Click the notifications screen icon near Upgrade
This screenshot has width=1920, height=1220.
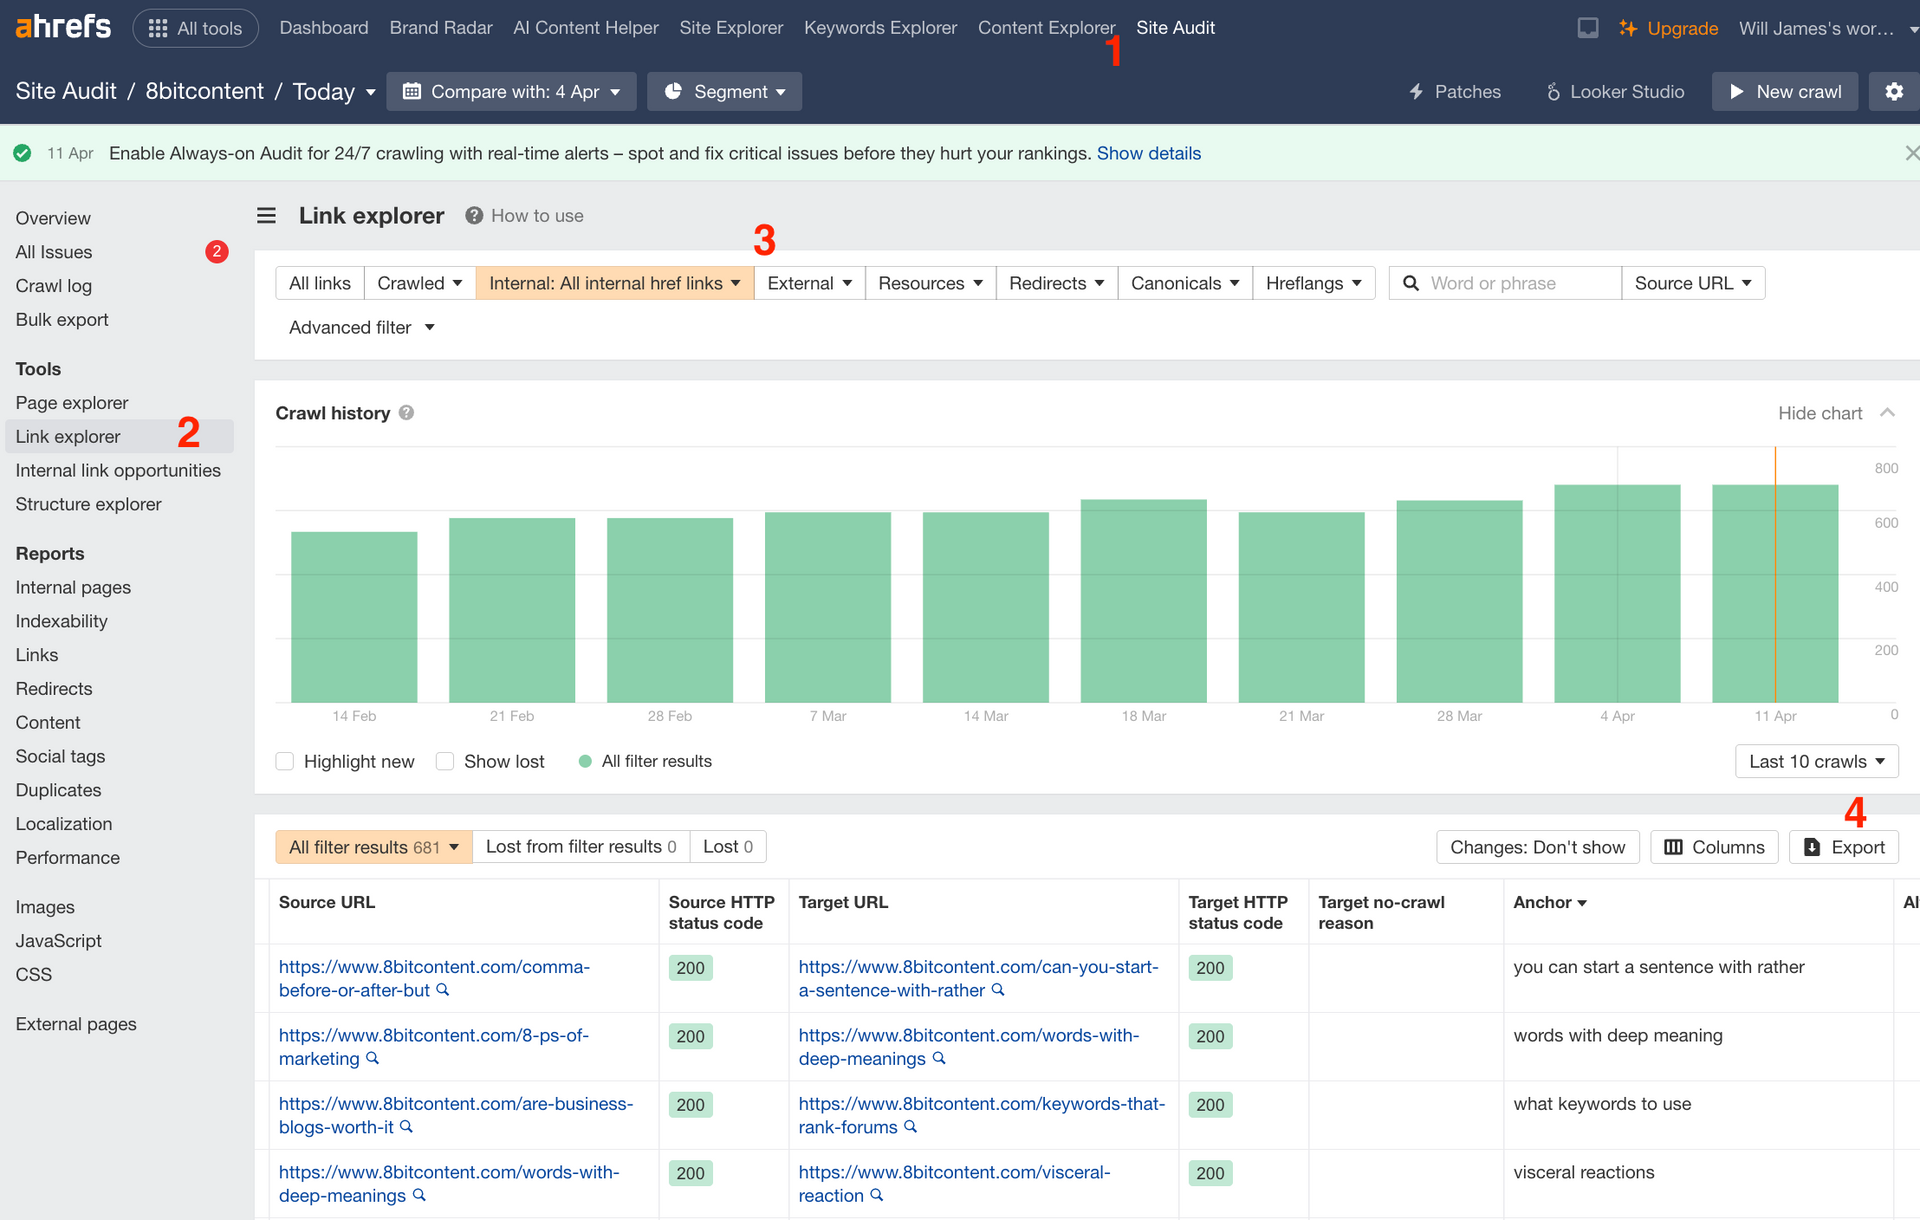(1587, 28)
